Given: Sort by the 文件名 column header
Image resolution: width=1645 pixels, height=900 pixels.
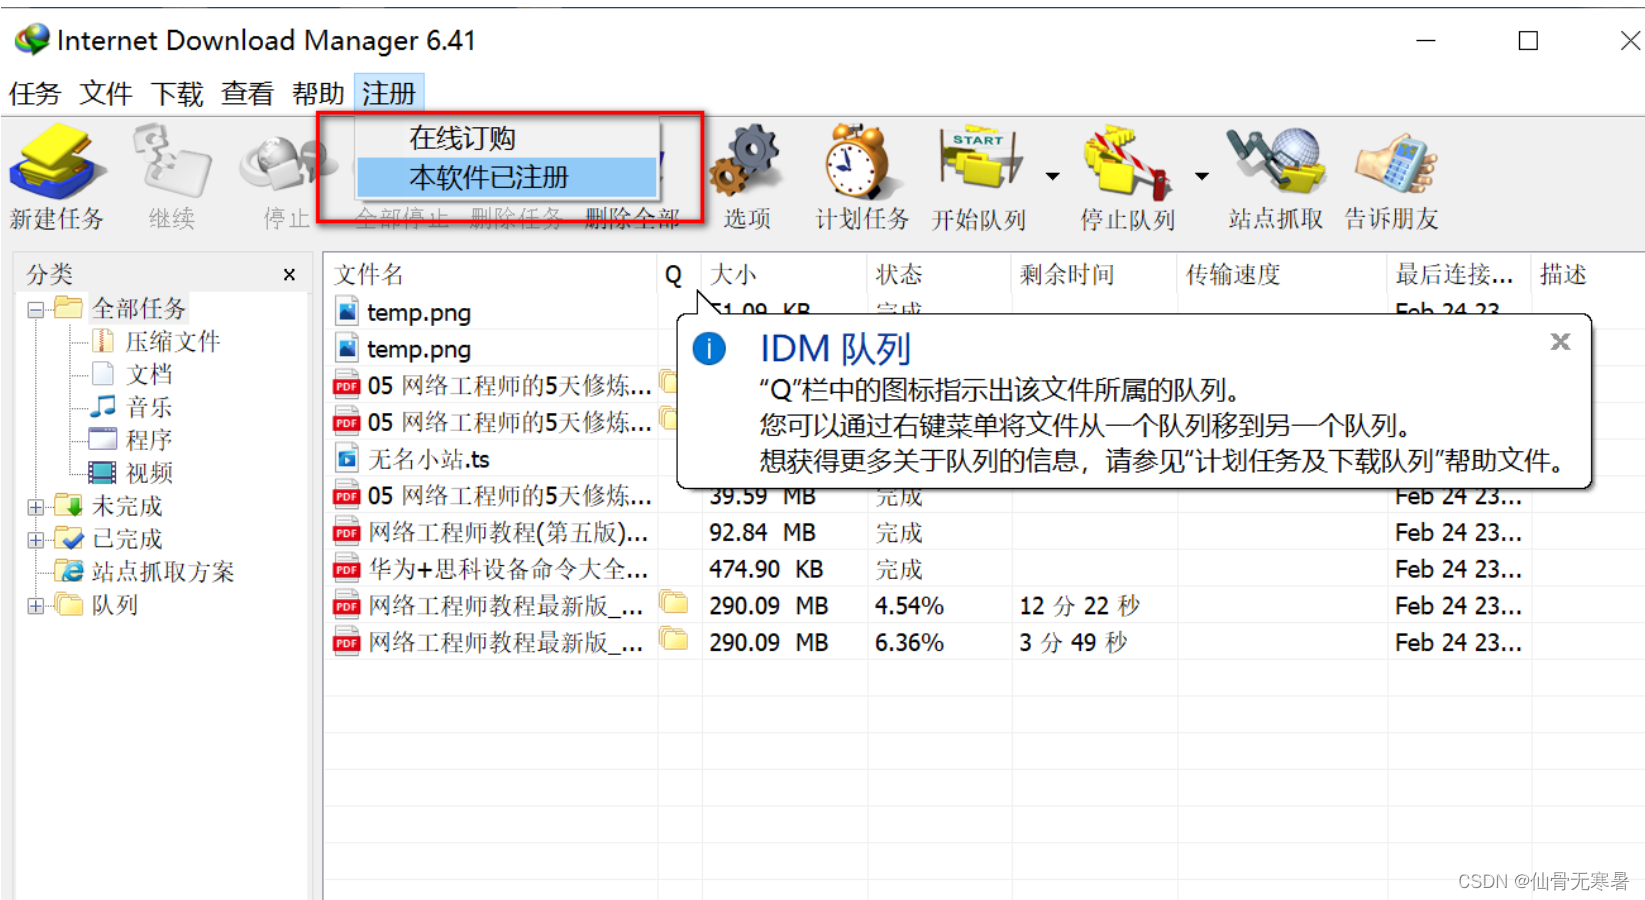Looking at the screenshot, I should pyautogui.click(x=490, y=275).
